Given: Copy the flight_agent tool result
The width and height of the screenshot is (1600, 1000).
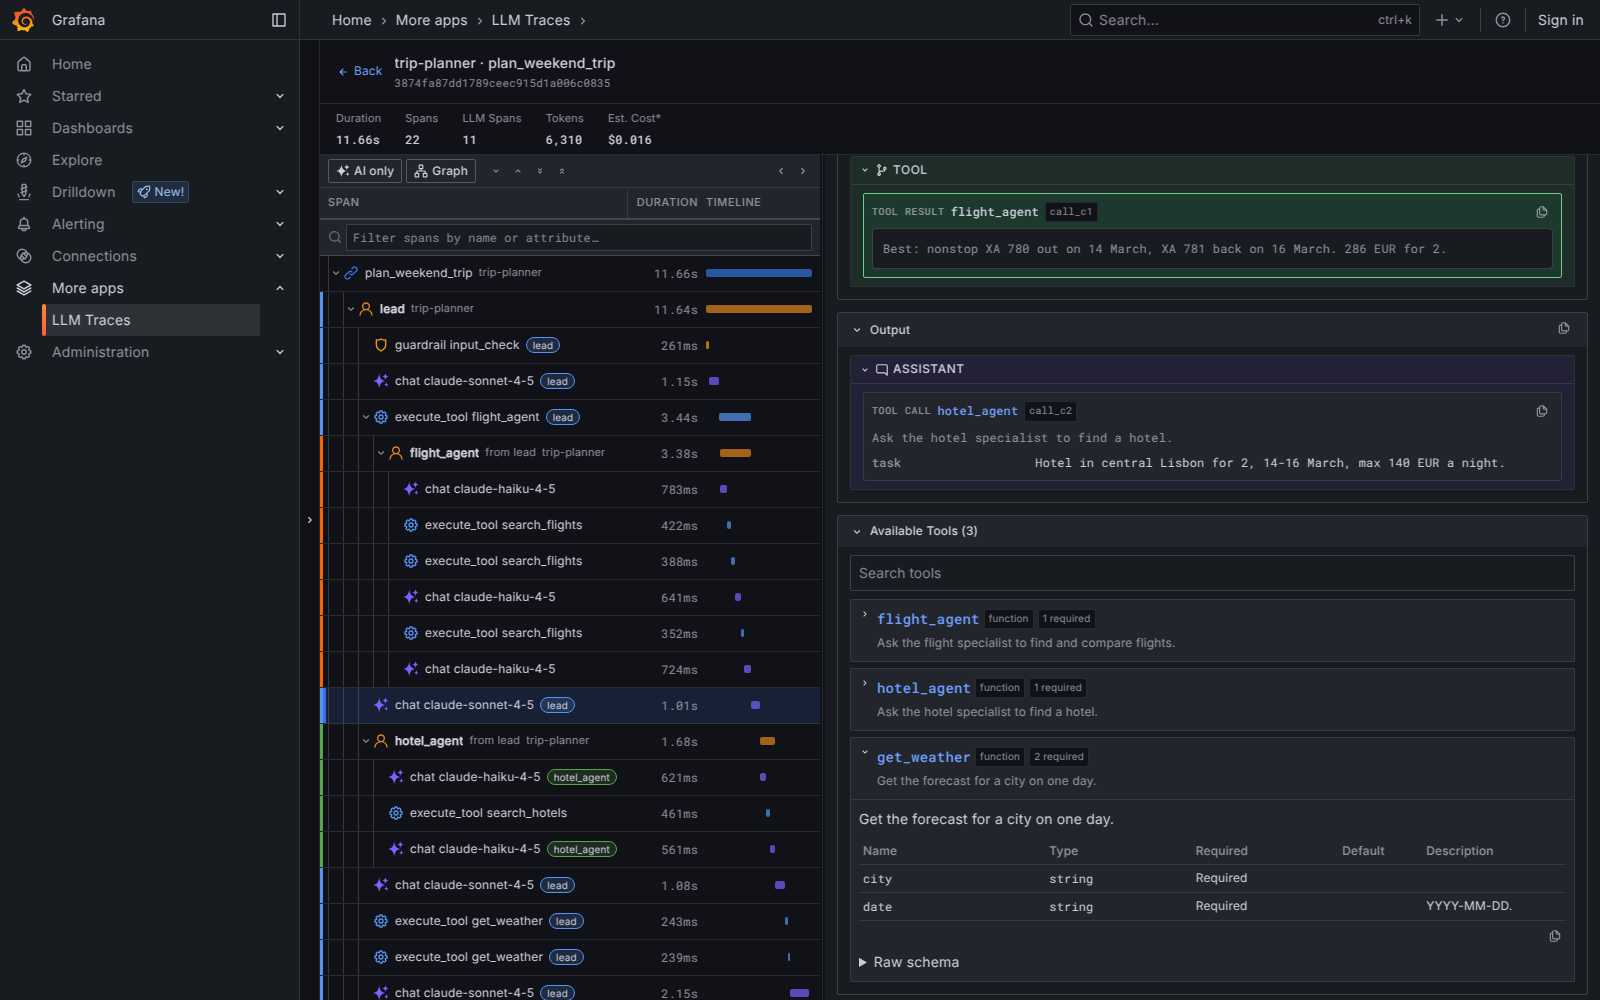Looking at the screenshot, I should click(x=1542, y=212).
